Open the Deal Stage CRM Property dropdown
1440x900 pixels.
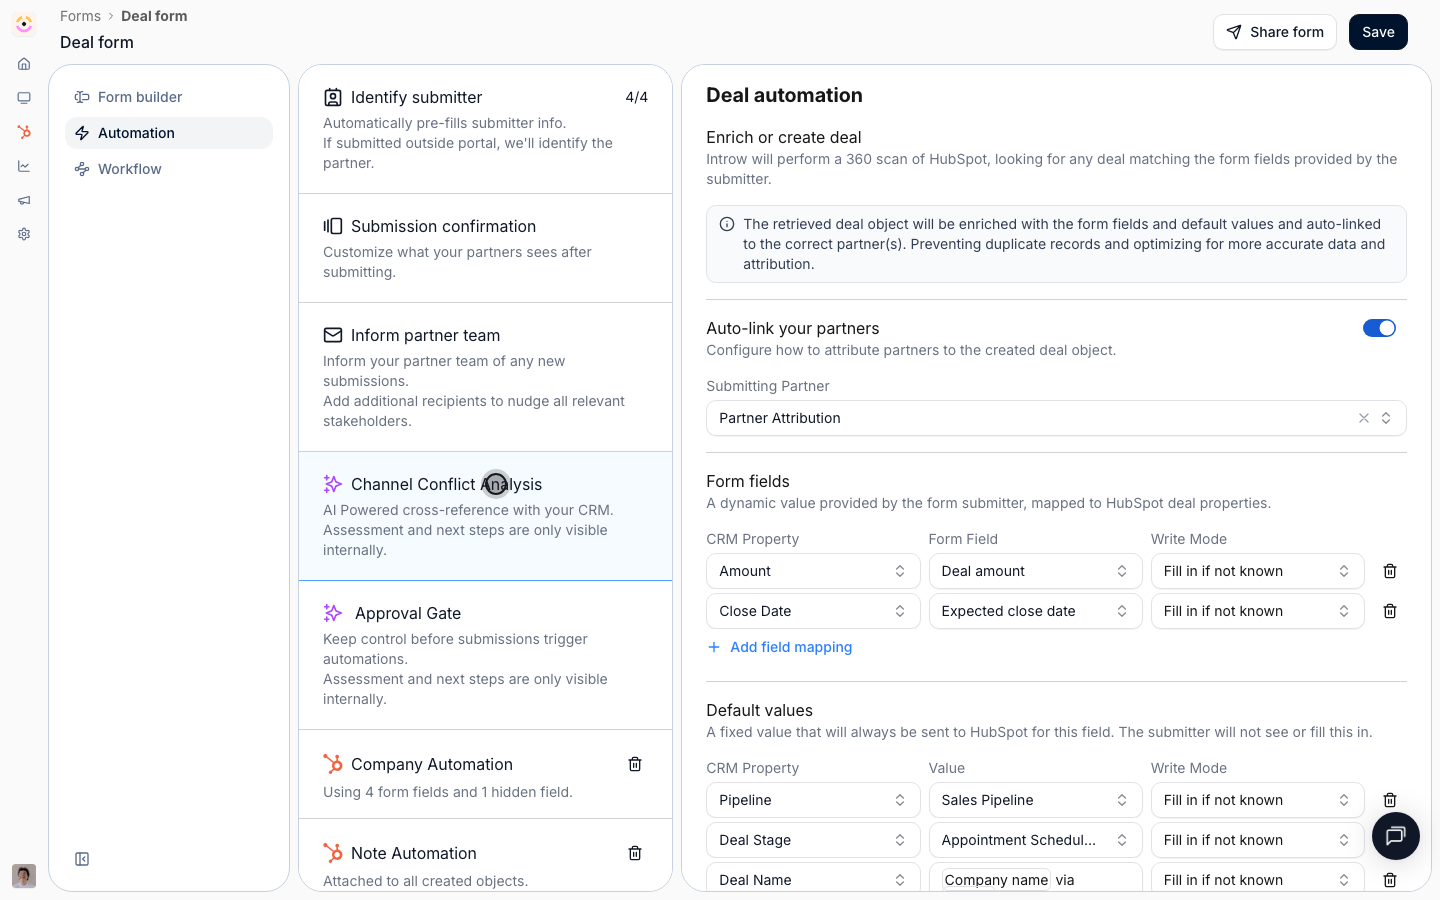pyautogui.click(x=813, y=840)
